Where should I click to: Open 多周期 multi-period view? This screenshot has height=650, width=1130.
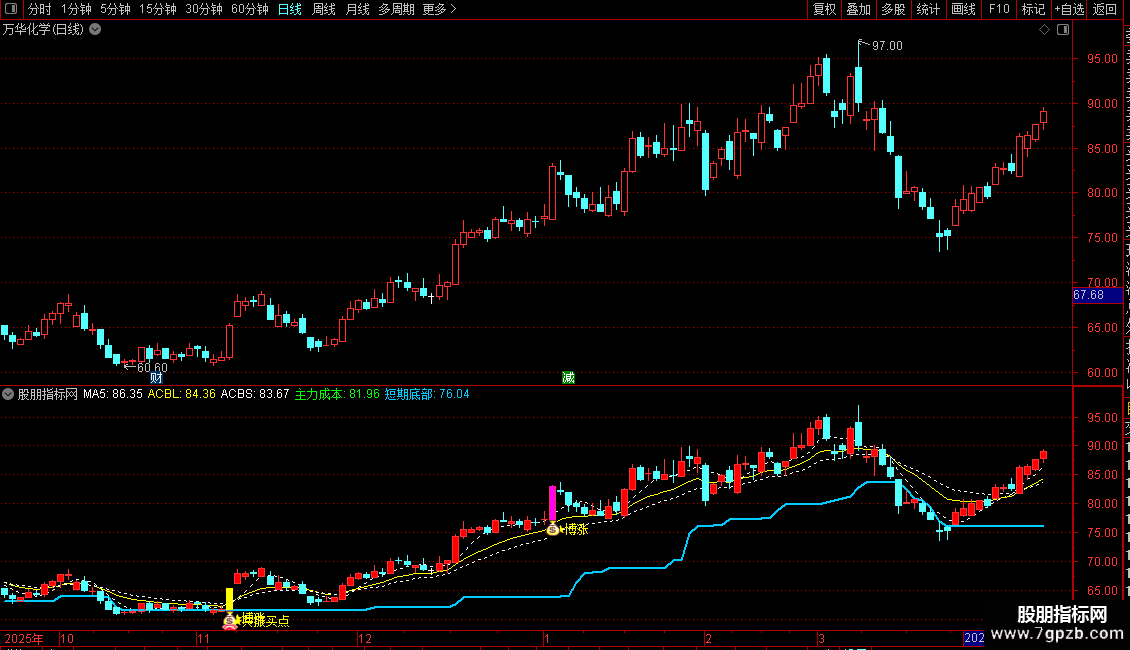point(396,9)
